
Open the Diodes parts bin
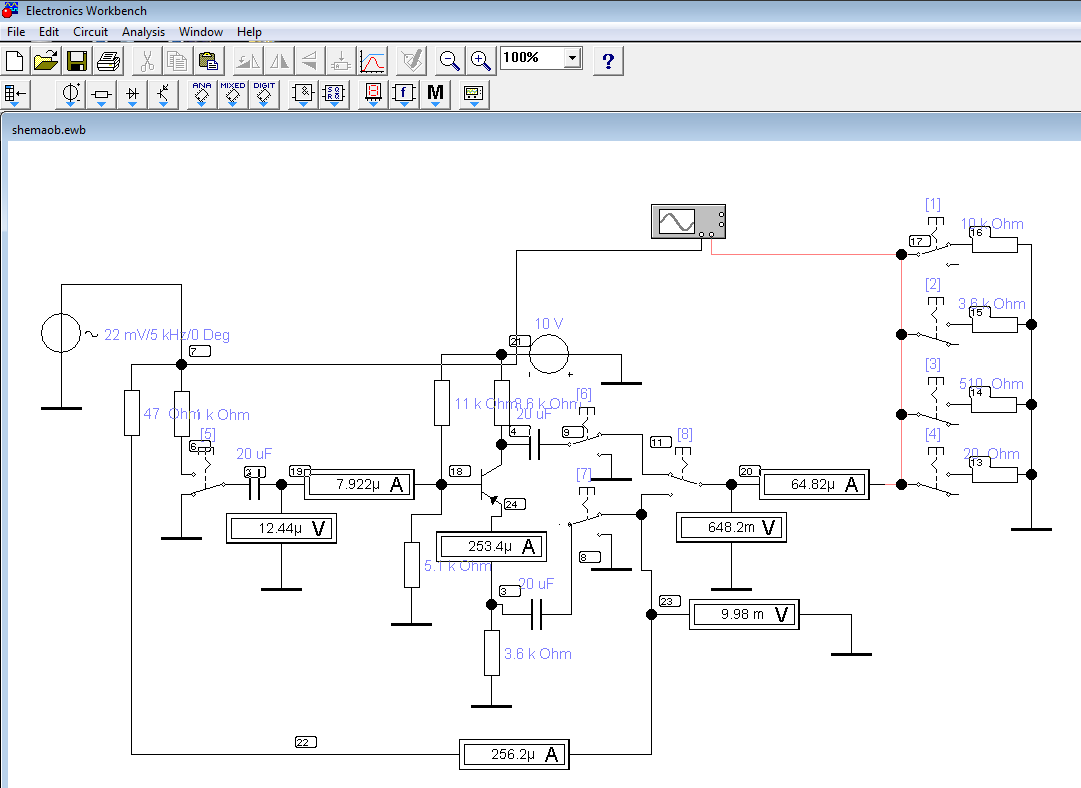[x=133, y=95]
